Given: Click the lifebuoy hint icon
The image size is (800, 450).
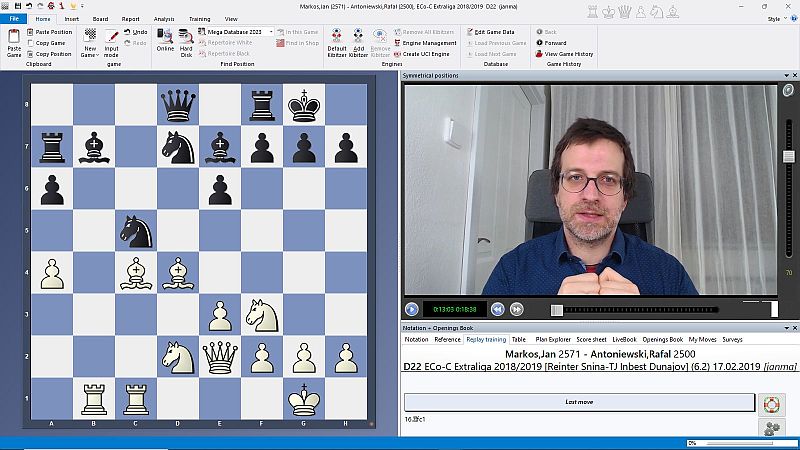Looking at the screenshot, I should 770,404.
